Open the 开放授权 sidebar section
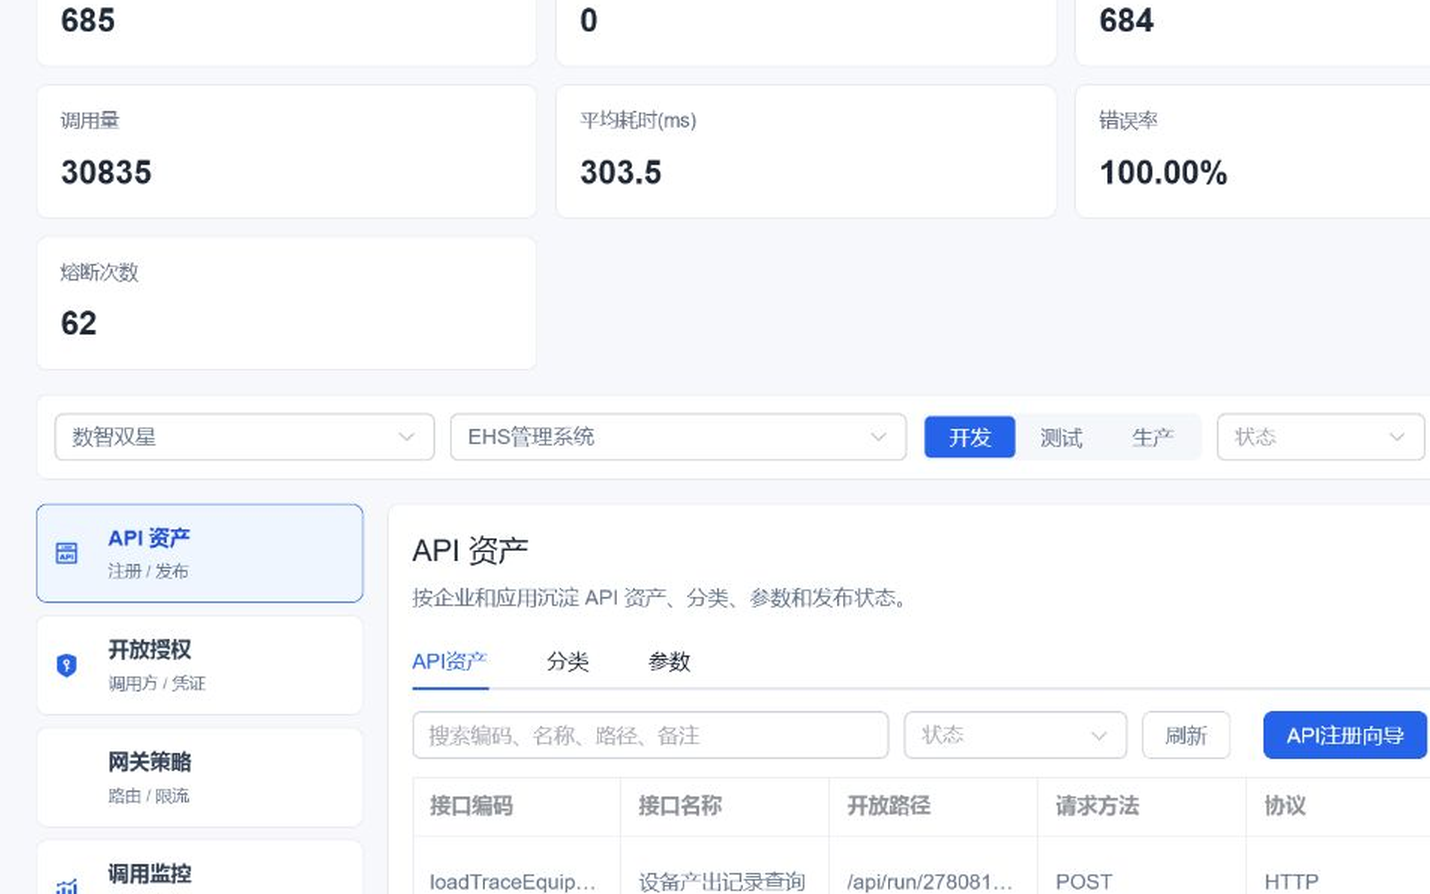 click(200, 665)
